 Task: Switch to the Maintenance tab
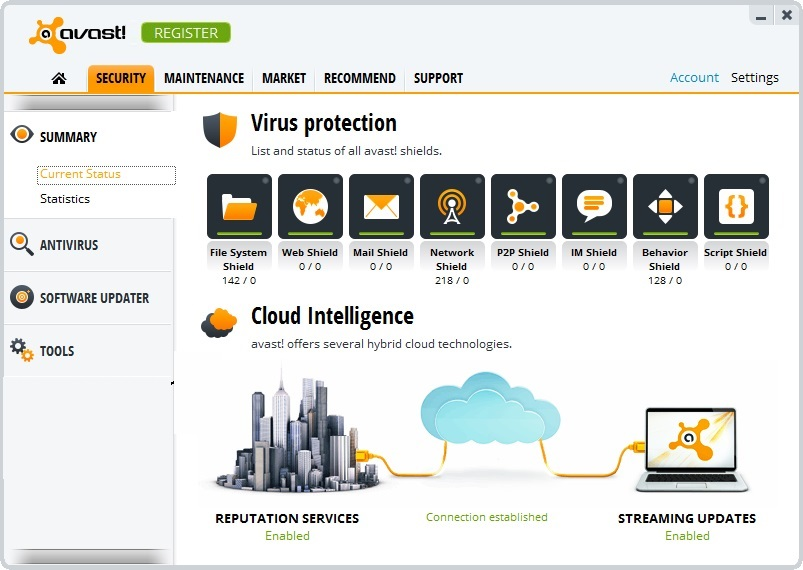coord(204,78)
